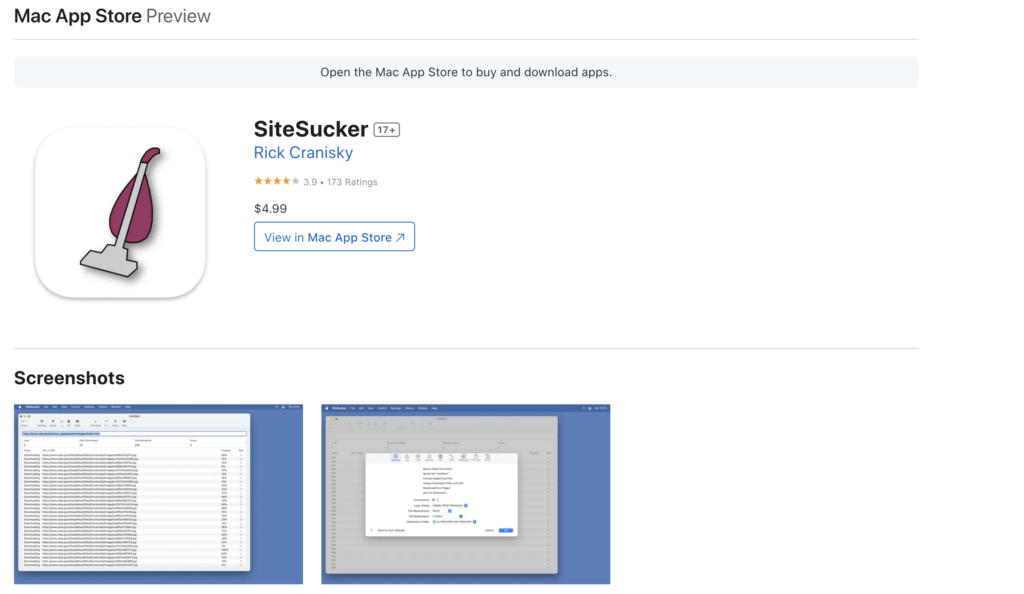Click the $4.99 price
The width and height of the screenshot is (1024, 594).
click(x=270, y=209)
